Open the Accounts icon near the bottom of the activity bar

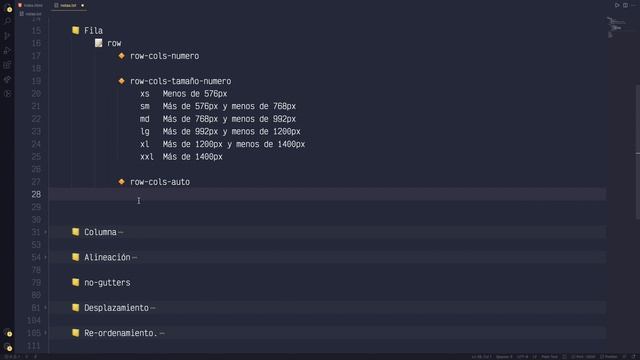coord(9,333)
